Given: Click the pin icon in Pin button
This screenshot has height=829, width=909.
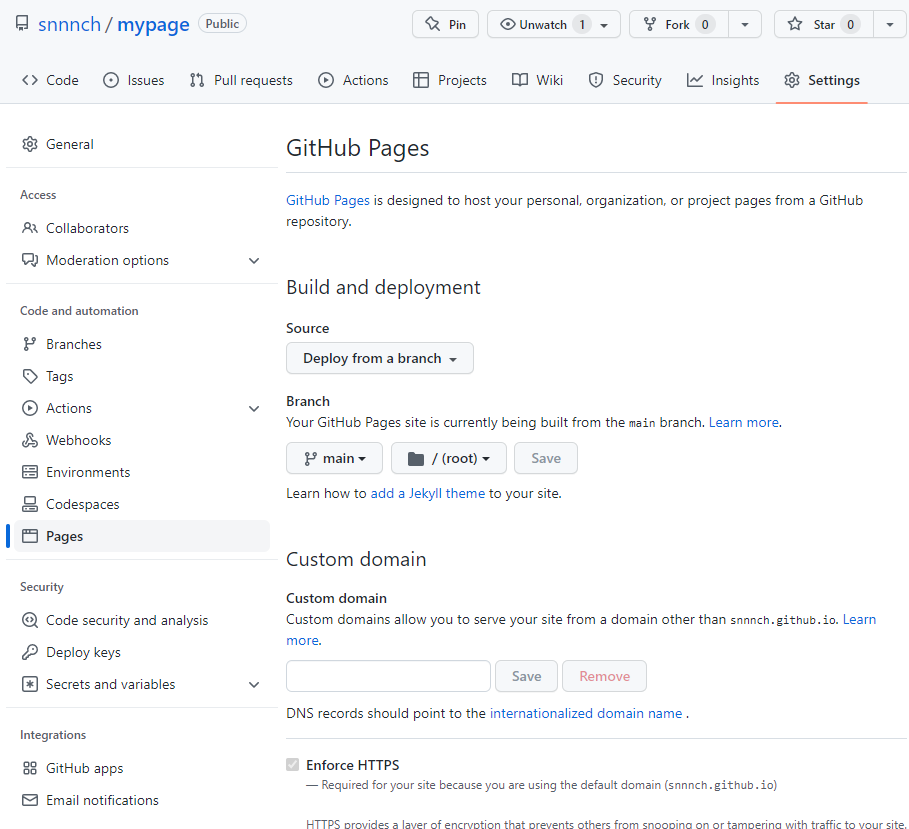Looking at the screenshot, I should pyautogui.click(x=432, y=24).
